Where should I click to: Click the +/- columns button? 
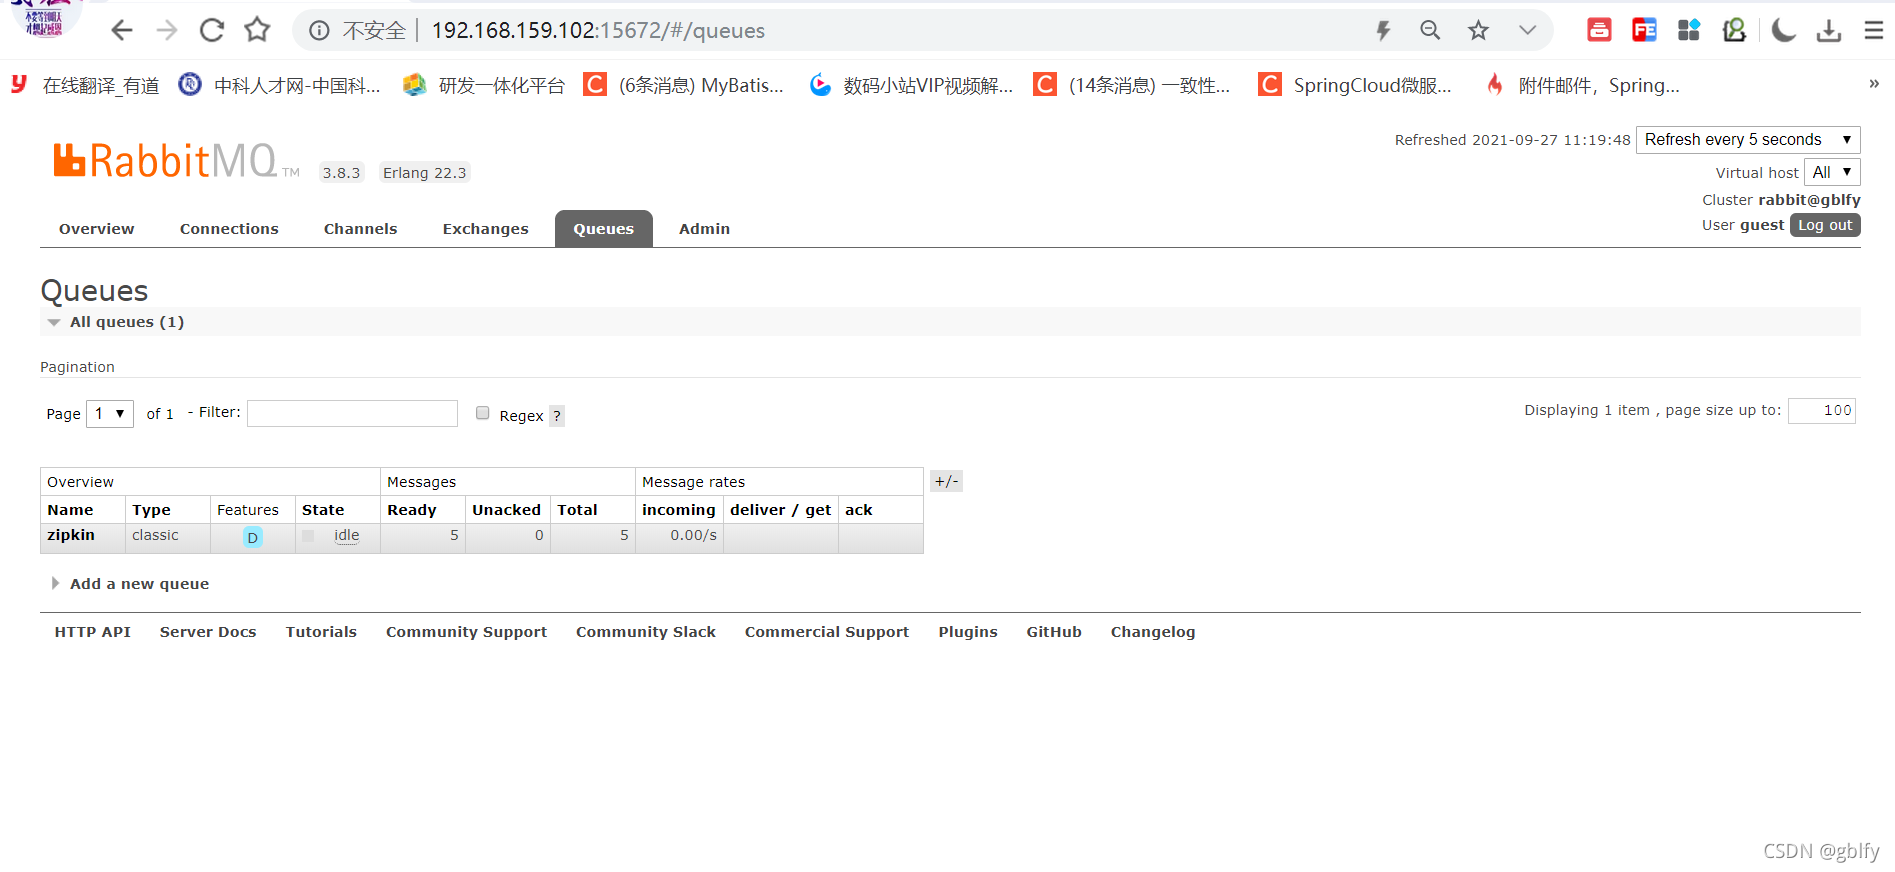tap(946, 481)
